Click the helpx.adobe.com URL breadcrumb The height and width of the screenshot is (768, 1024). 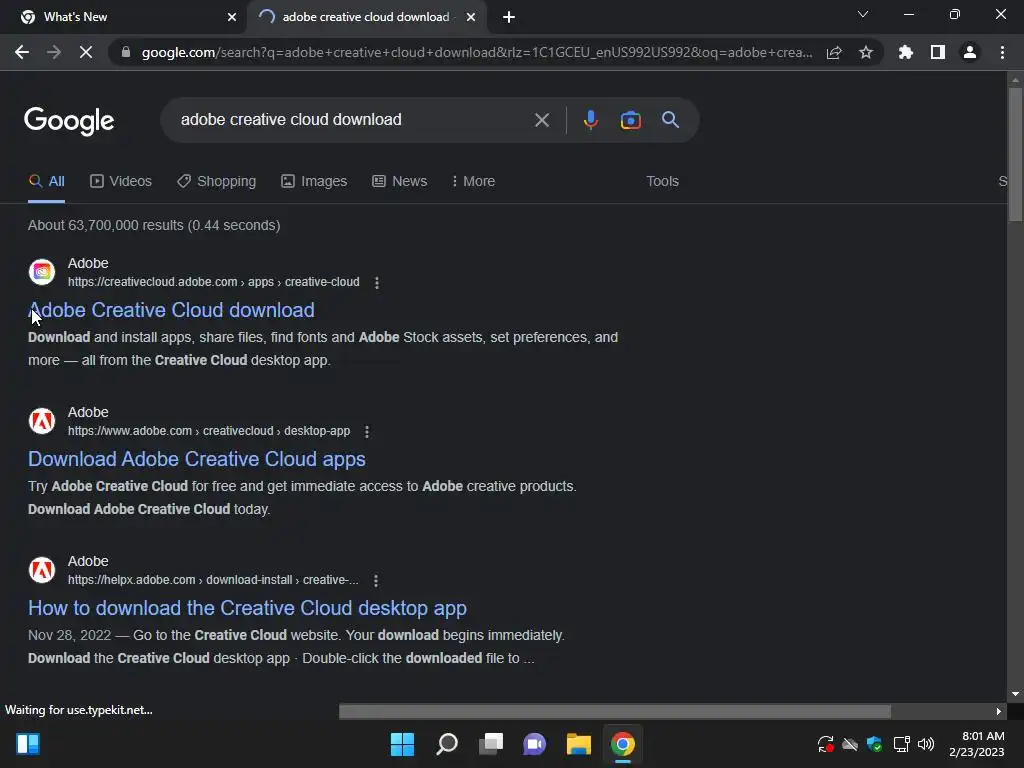click(x=213, y=580)
